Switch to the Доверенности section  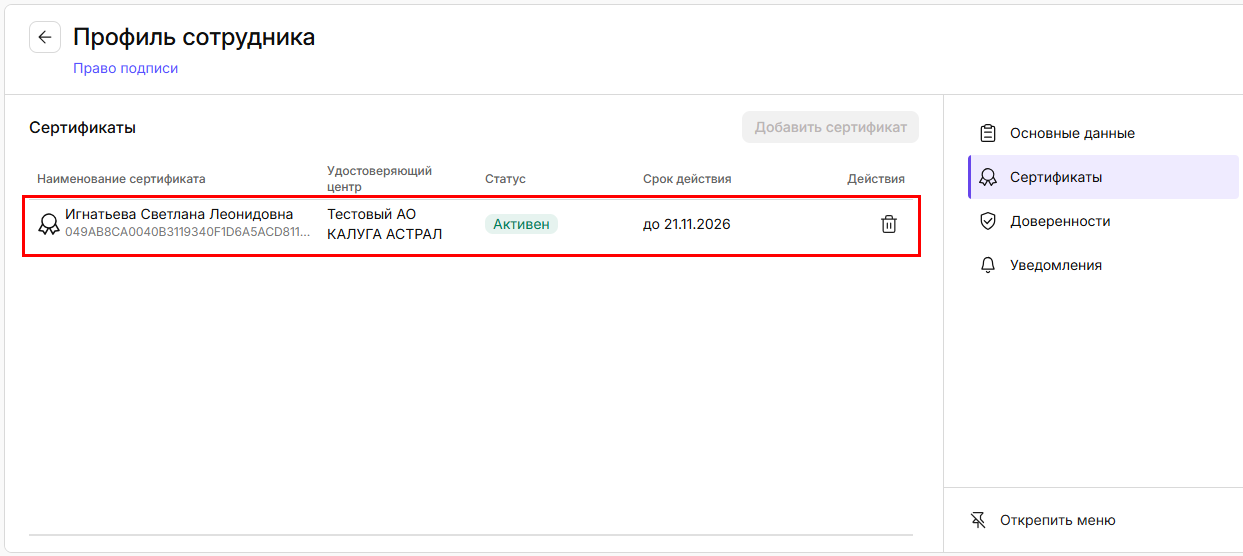1060,221
